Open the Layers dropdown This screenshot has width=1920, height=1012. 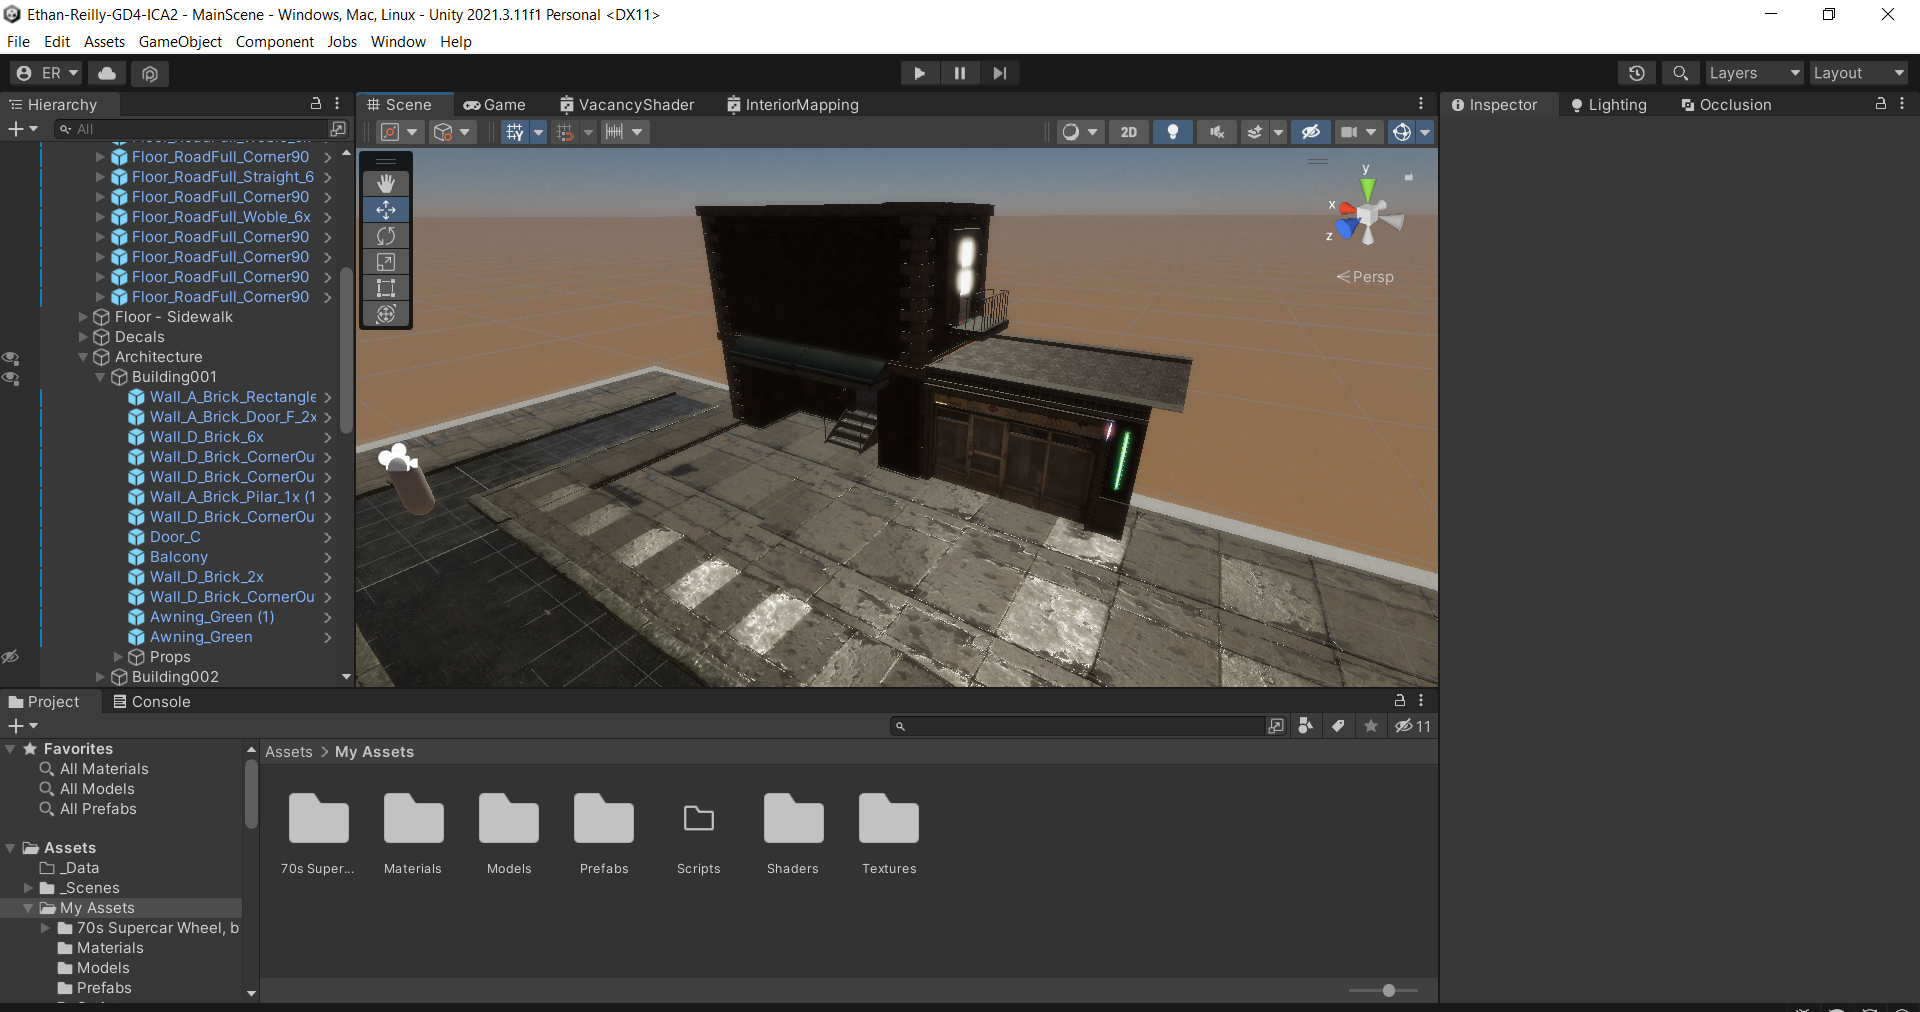1754,73
